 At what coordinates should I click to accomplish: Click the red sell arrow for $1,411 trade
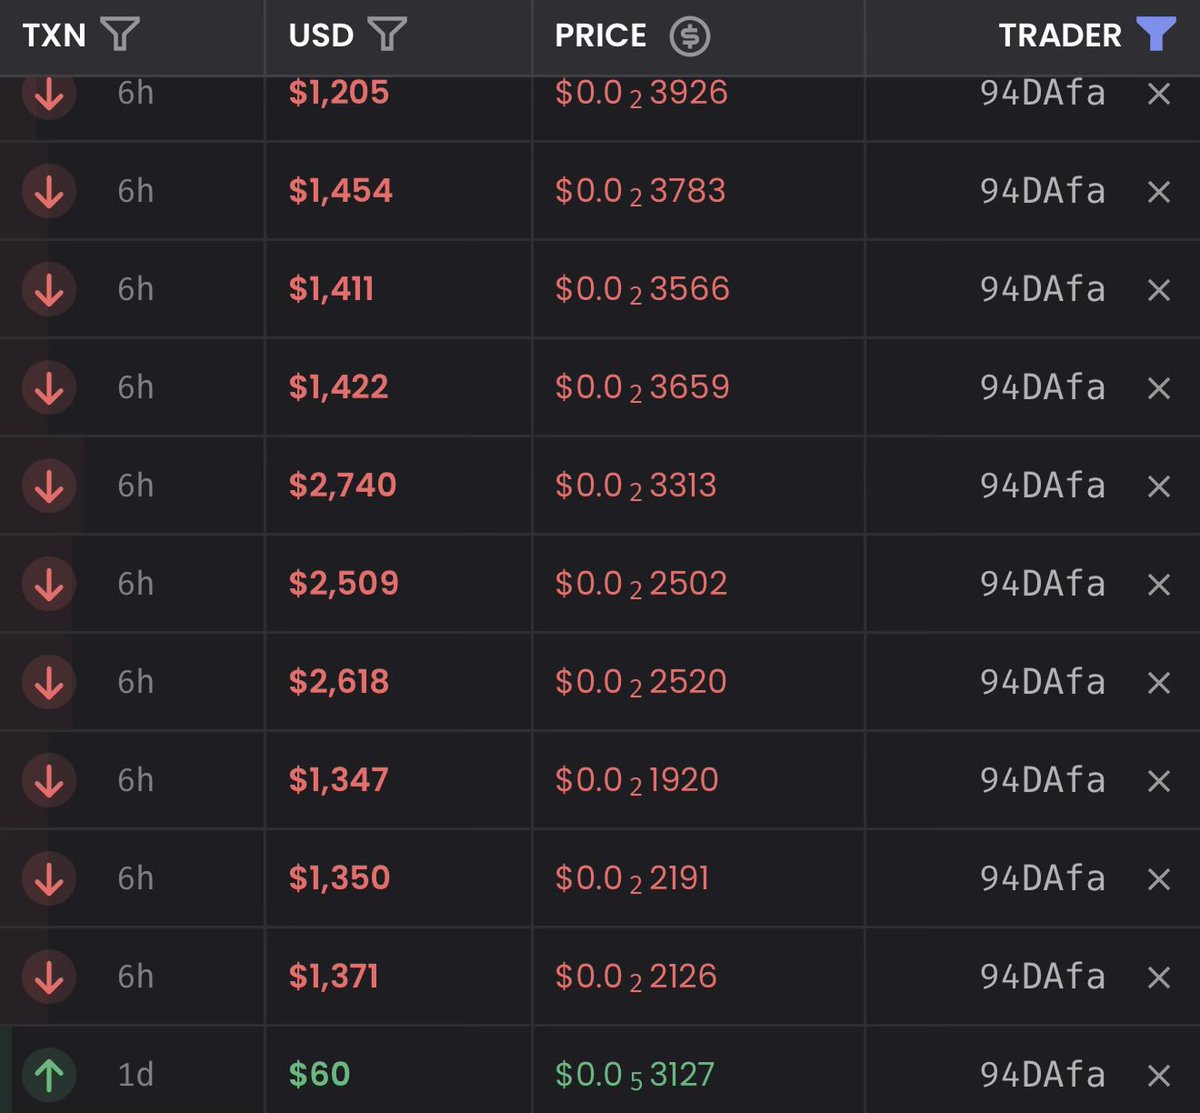pos(49,290)
